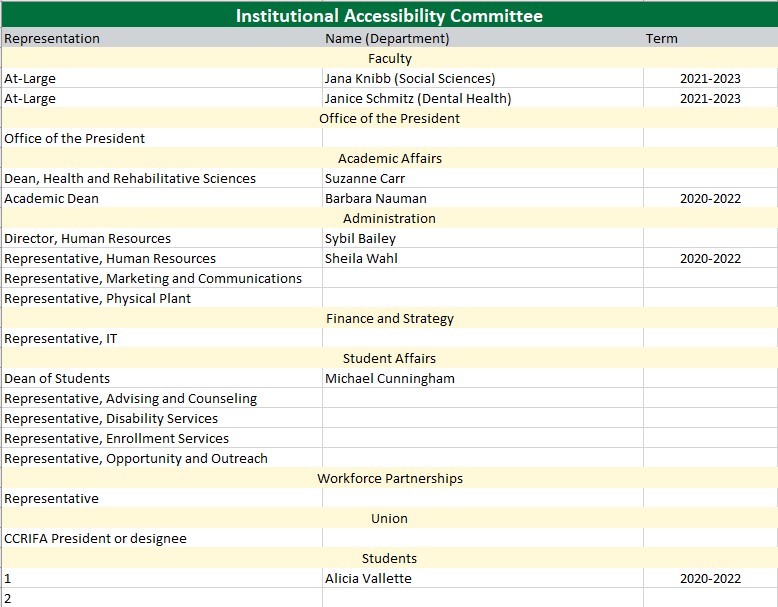The height and width of the screenshot is (607, 778).
Task: Click the Representative, Disability Services cell
Action: point(111,418)
